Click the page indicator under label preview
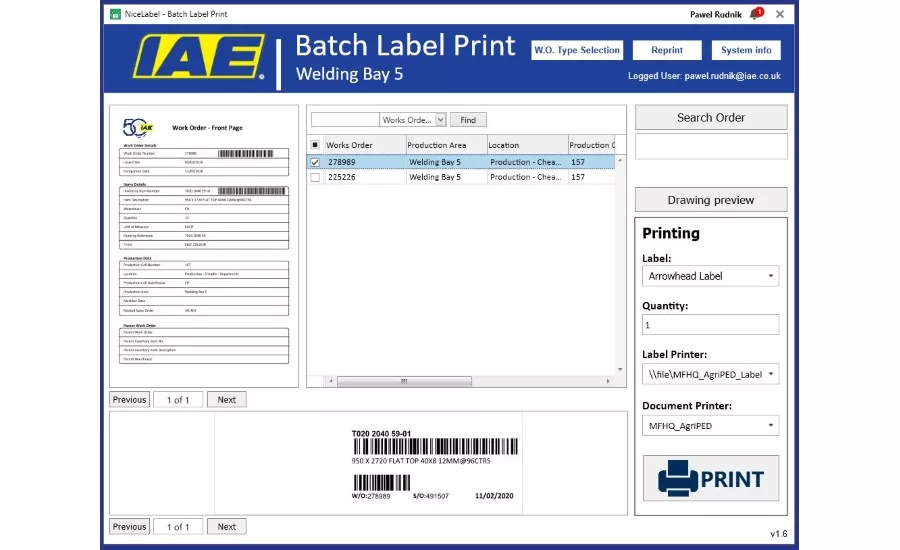Screen dimensions: 900x550 (x=178, y=526)
